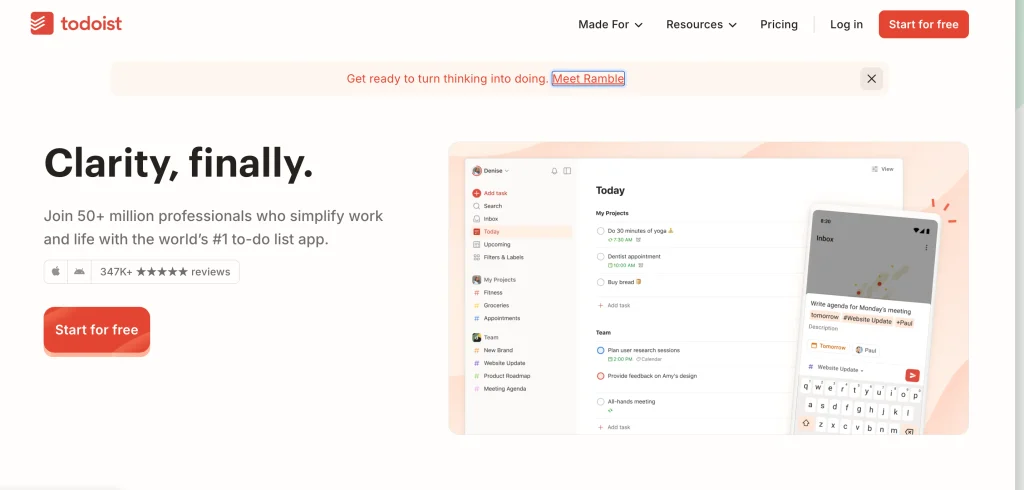
Task: Click the Today heading in the app preview
Action: pyautogui.click(x=610, y=191)
